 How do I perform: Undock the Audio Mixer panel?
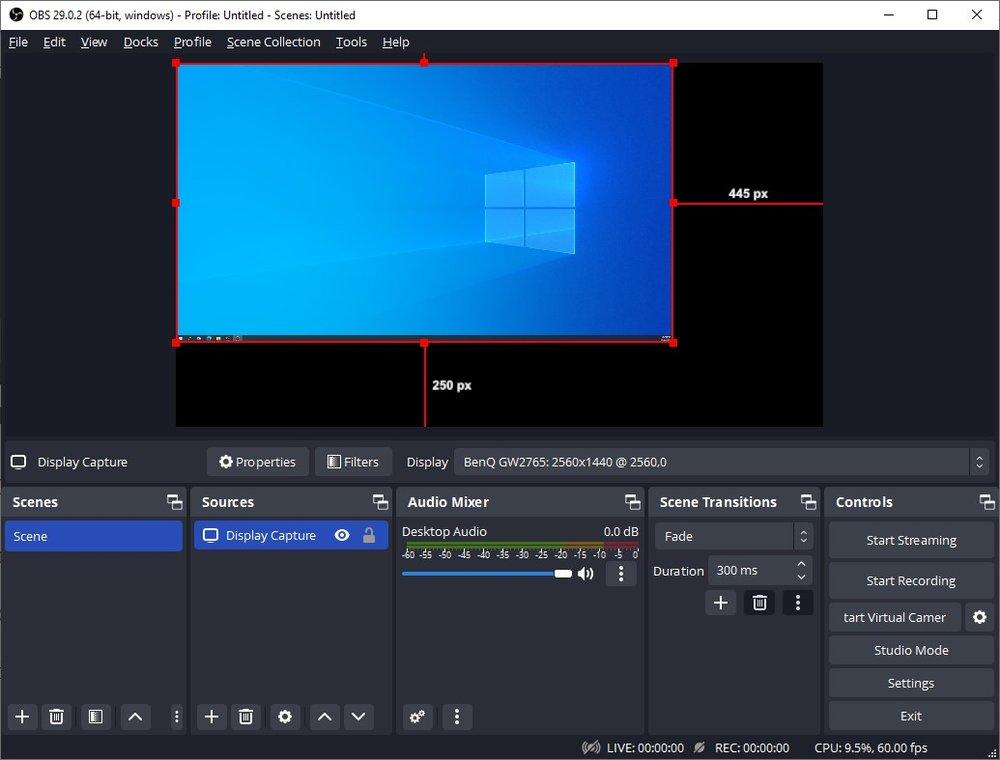[x=633, y=502]
